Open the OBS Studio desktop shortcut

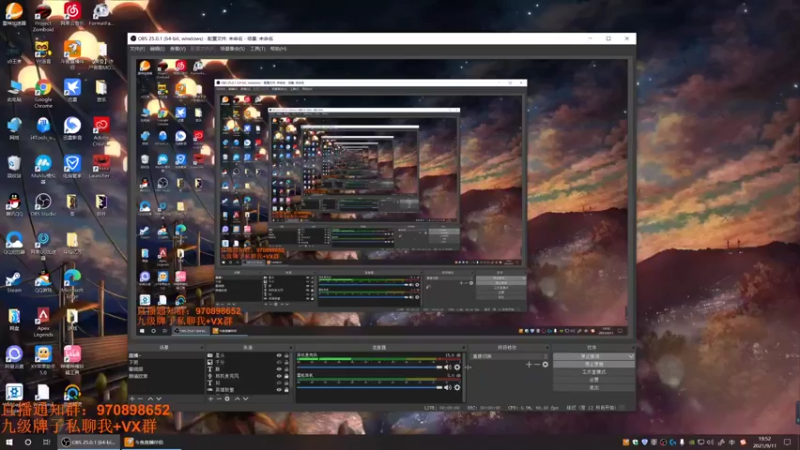click(x=43, y=205)
